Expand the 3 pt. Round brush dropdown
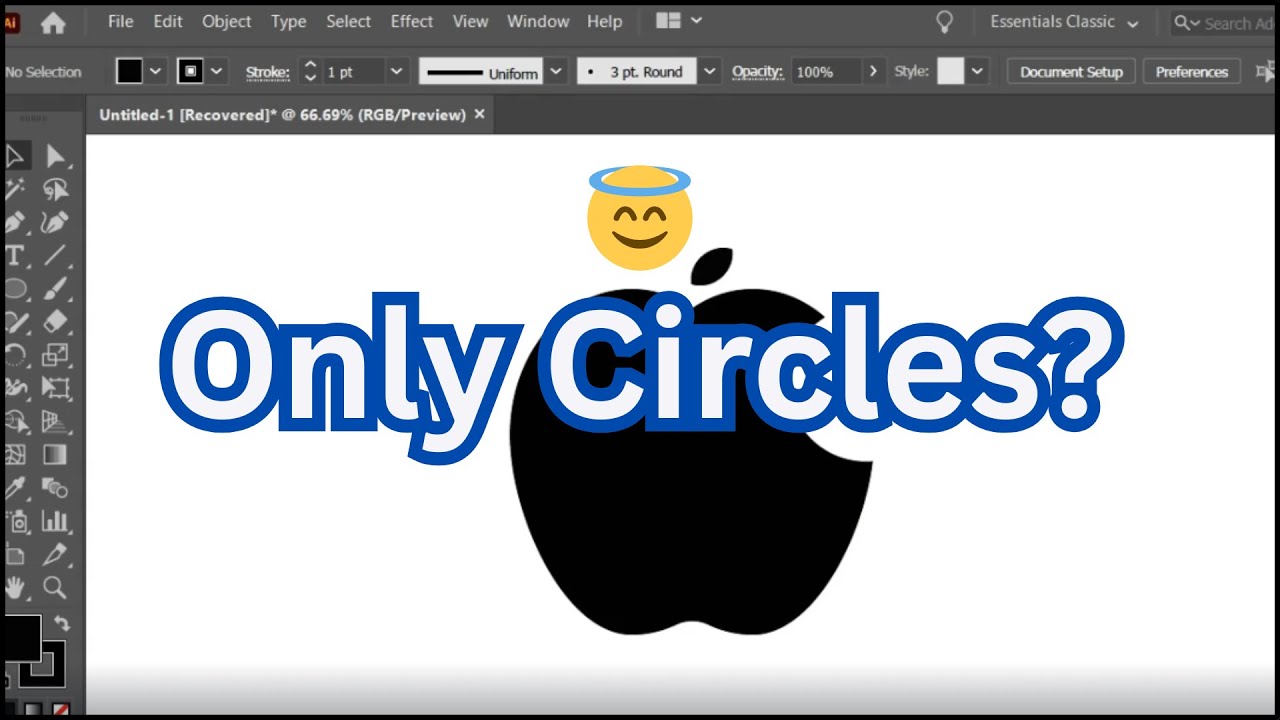 (x=709, y=71)
